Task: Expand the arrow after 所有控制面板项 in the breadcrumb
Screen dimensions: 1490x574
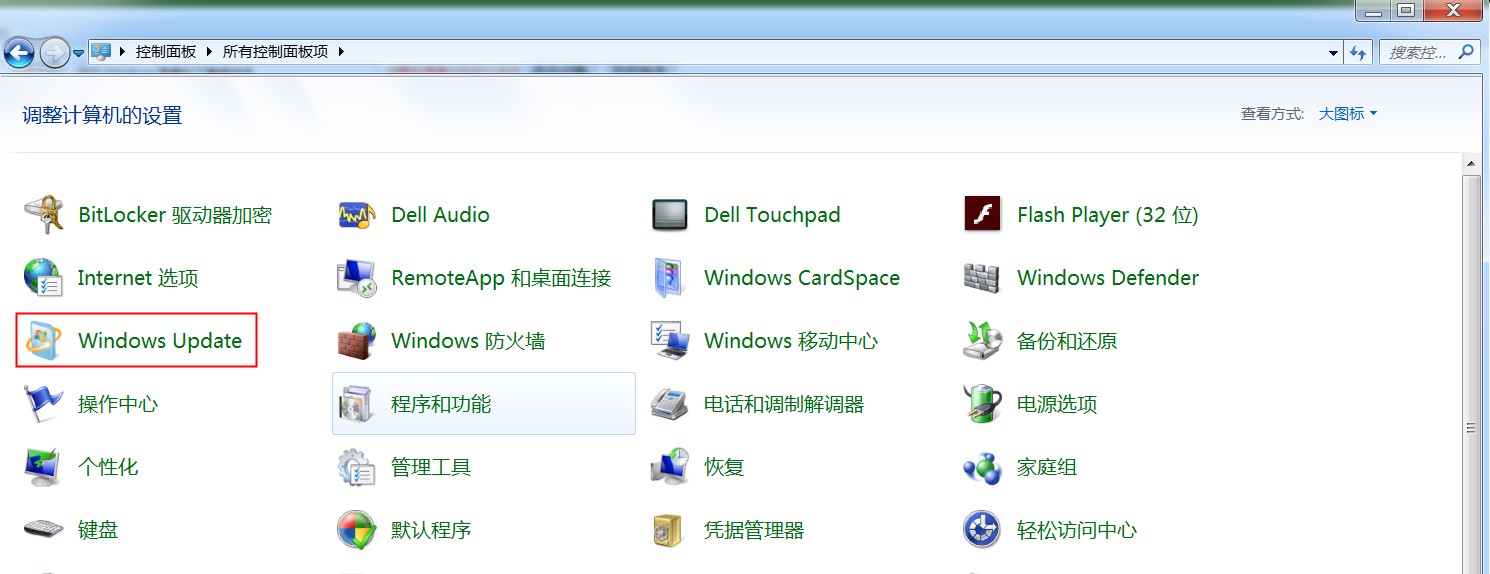Action: pyautogui.click(x=341, y=51)
